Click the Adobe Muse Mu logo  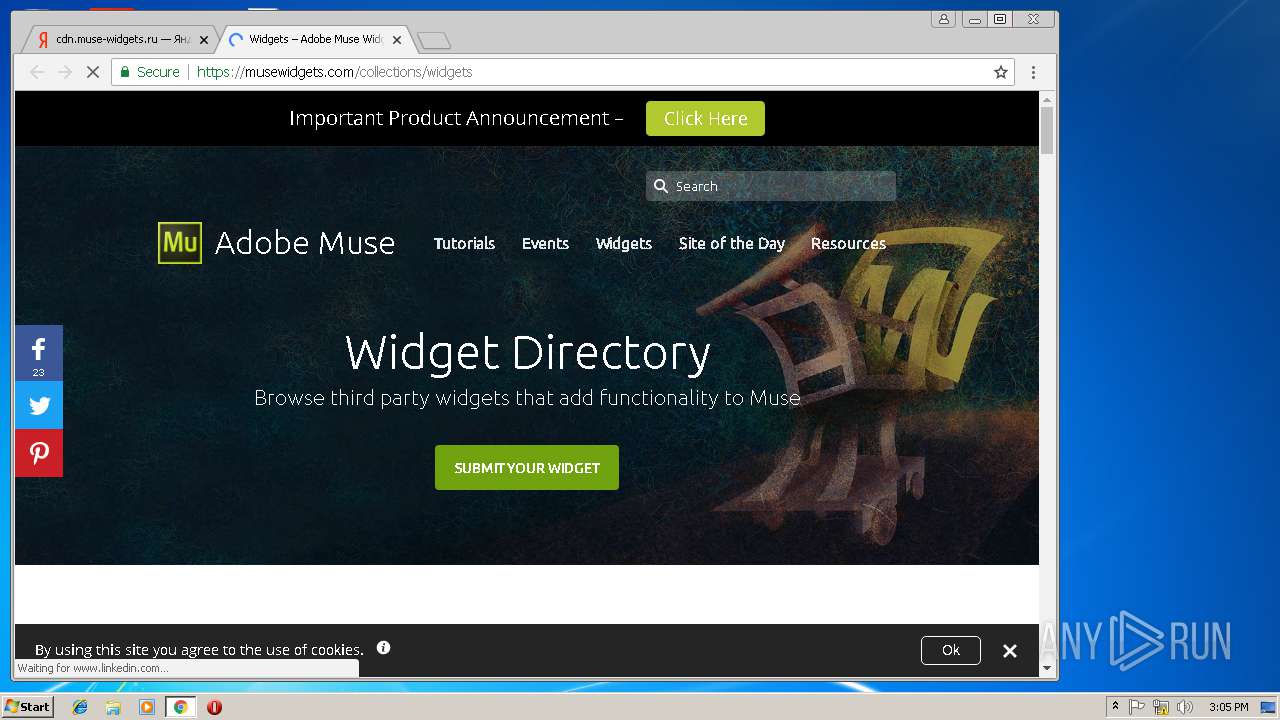pyautogui.click(x=180, y=243)
